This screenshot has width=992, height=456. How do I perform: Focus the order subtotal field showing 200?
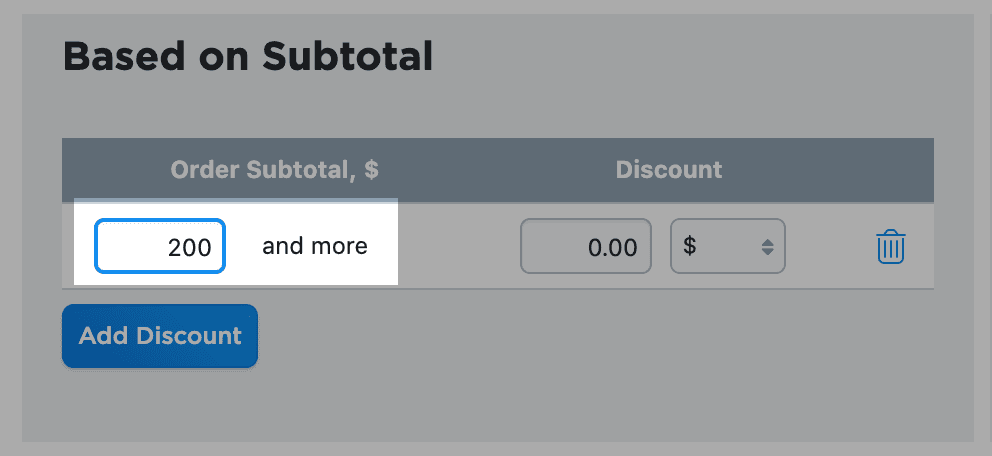(160, 246)
